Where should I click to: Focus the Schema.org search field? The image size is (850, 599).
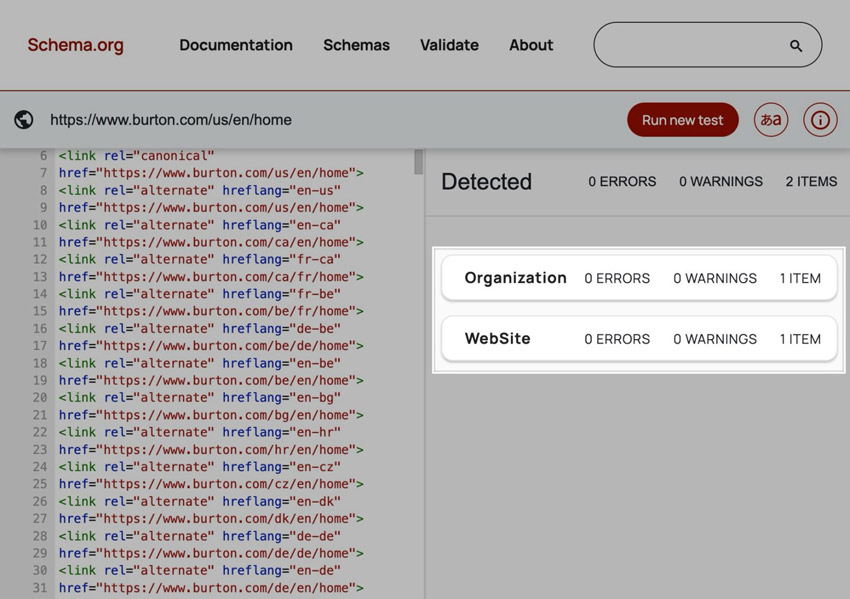707,44
